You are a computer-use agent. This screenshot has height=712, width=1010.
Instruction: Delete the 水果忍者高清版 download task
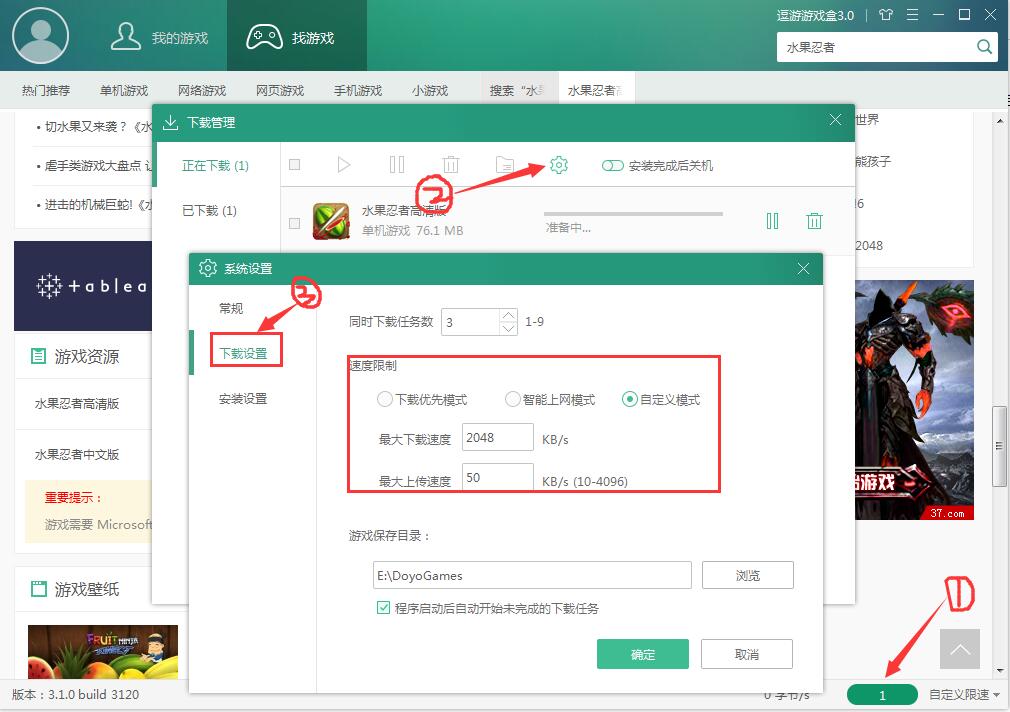(x=814, y=221)
